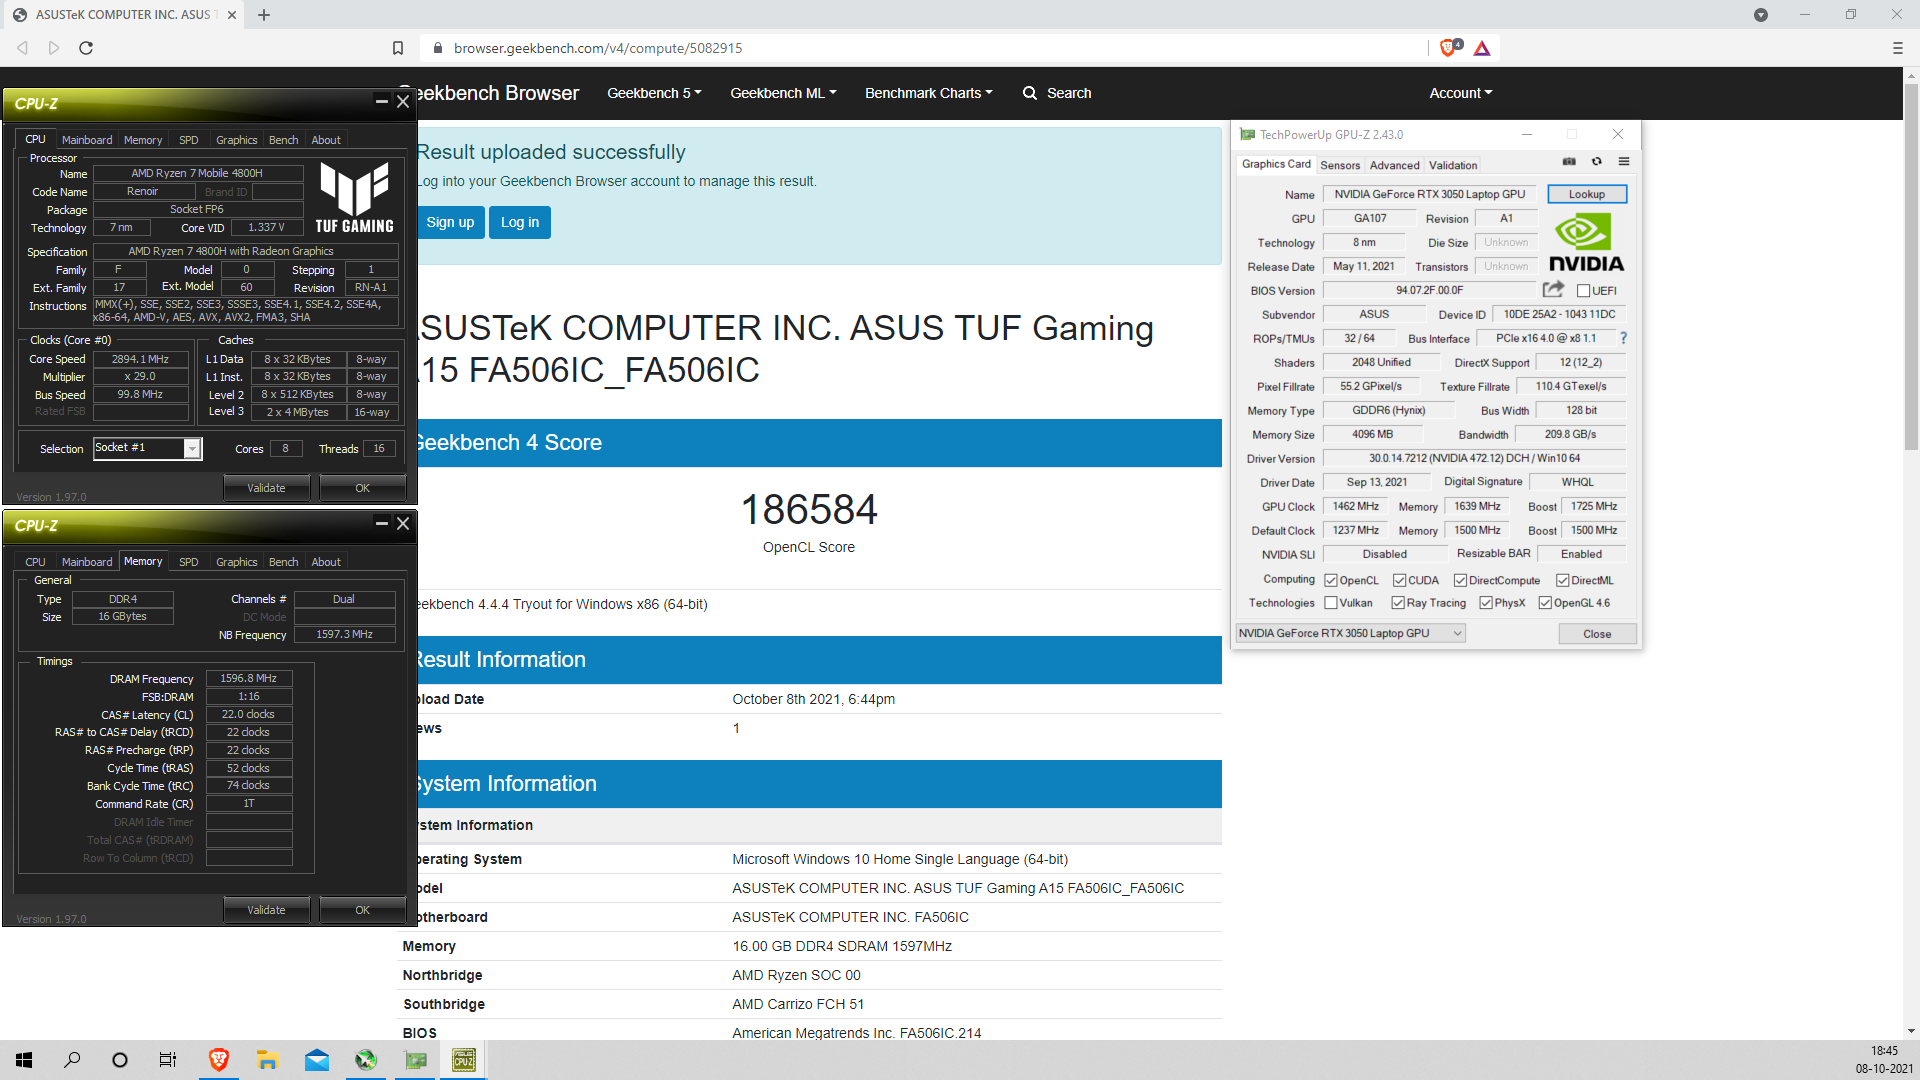The height and width of the screenshot is (1080, 1920).
Task: Open Graphics tab in top CPU-Z window
Action: [237, 140]
